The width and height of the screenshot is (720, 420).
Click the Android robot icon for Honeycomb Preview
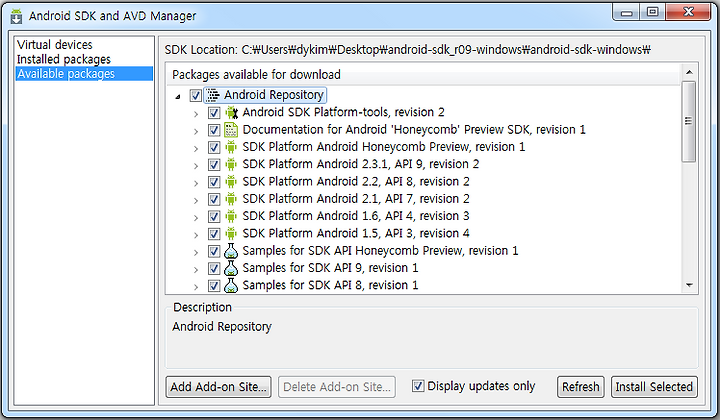pos(231,147)
